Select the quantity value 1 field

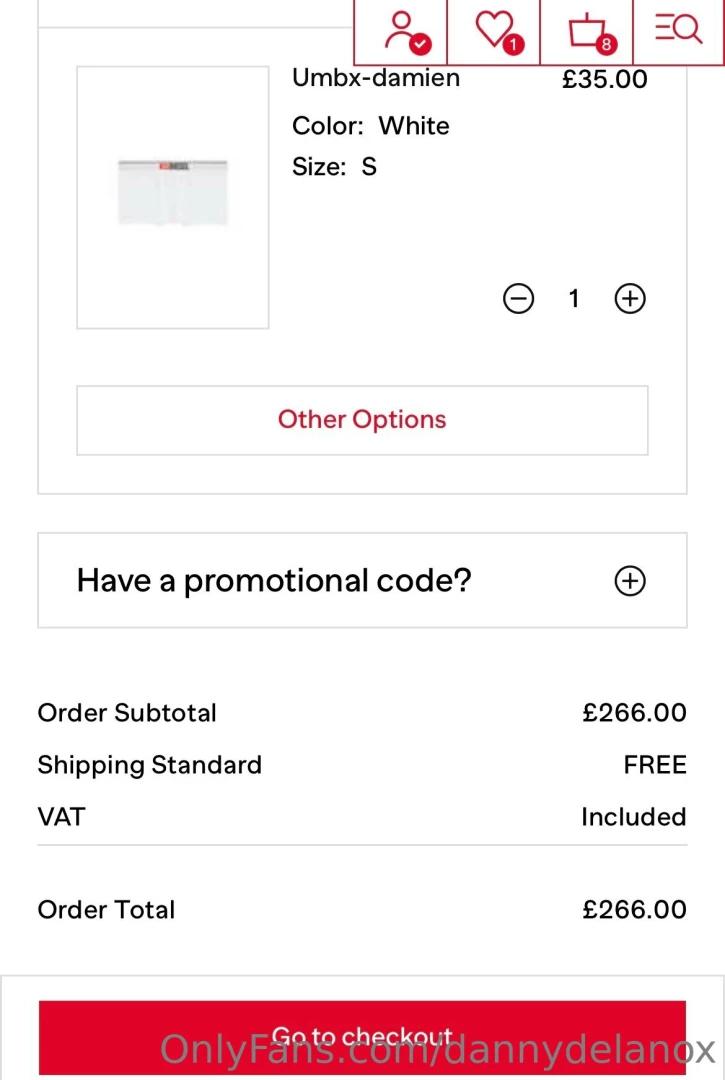click(x=574, y=298)
